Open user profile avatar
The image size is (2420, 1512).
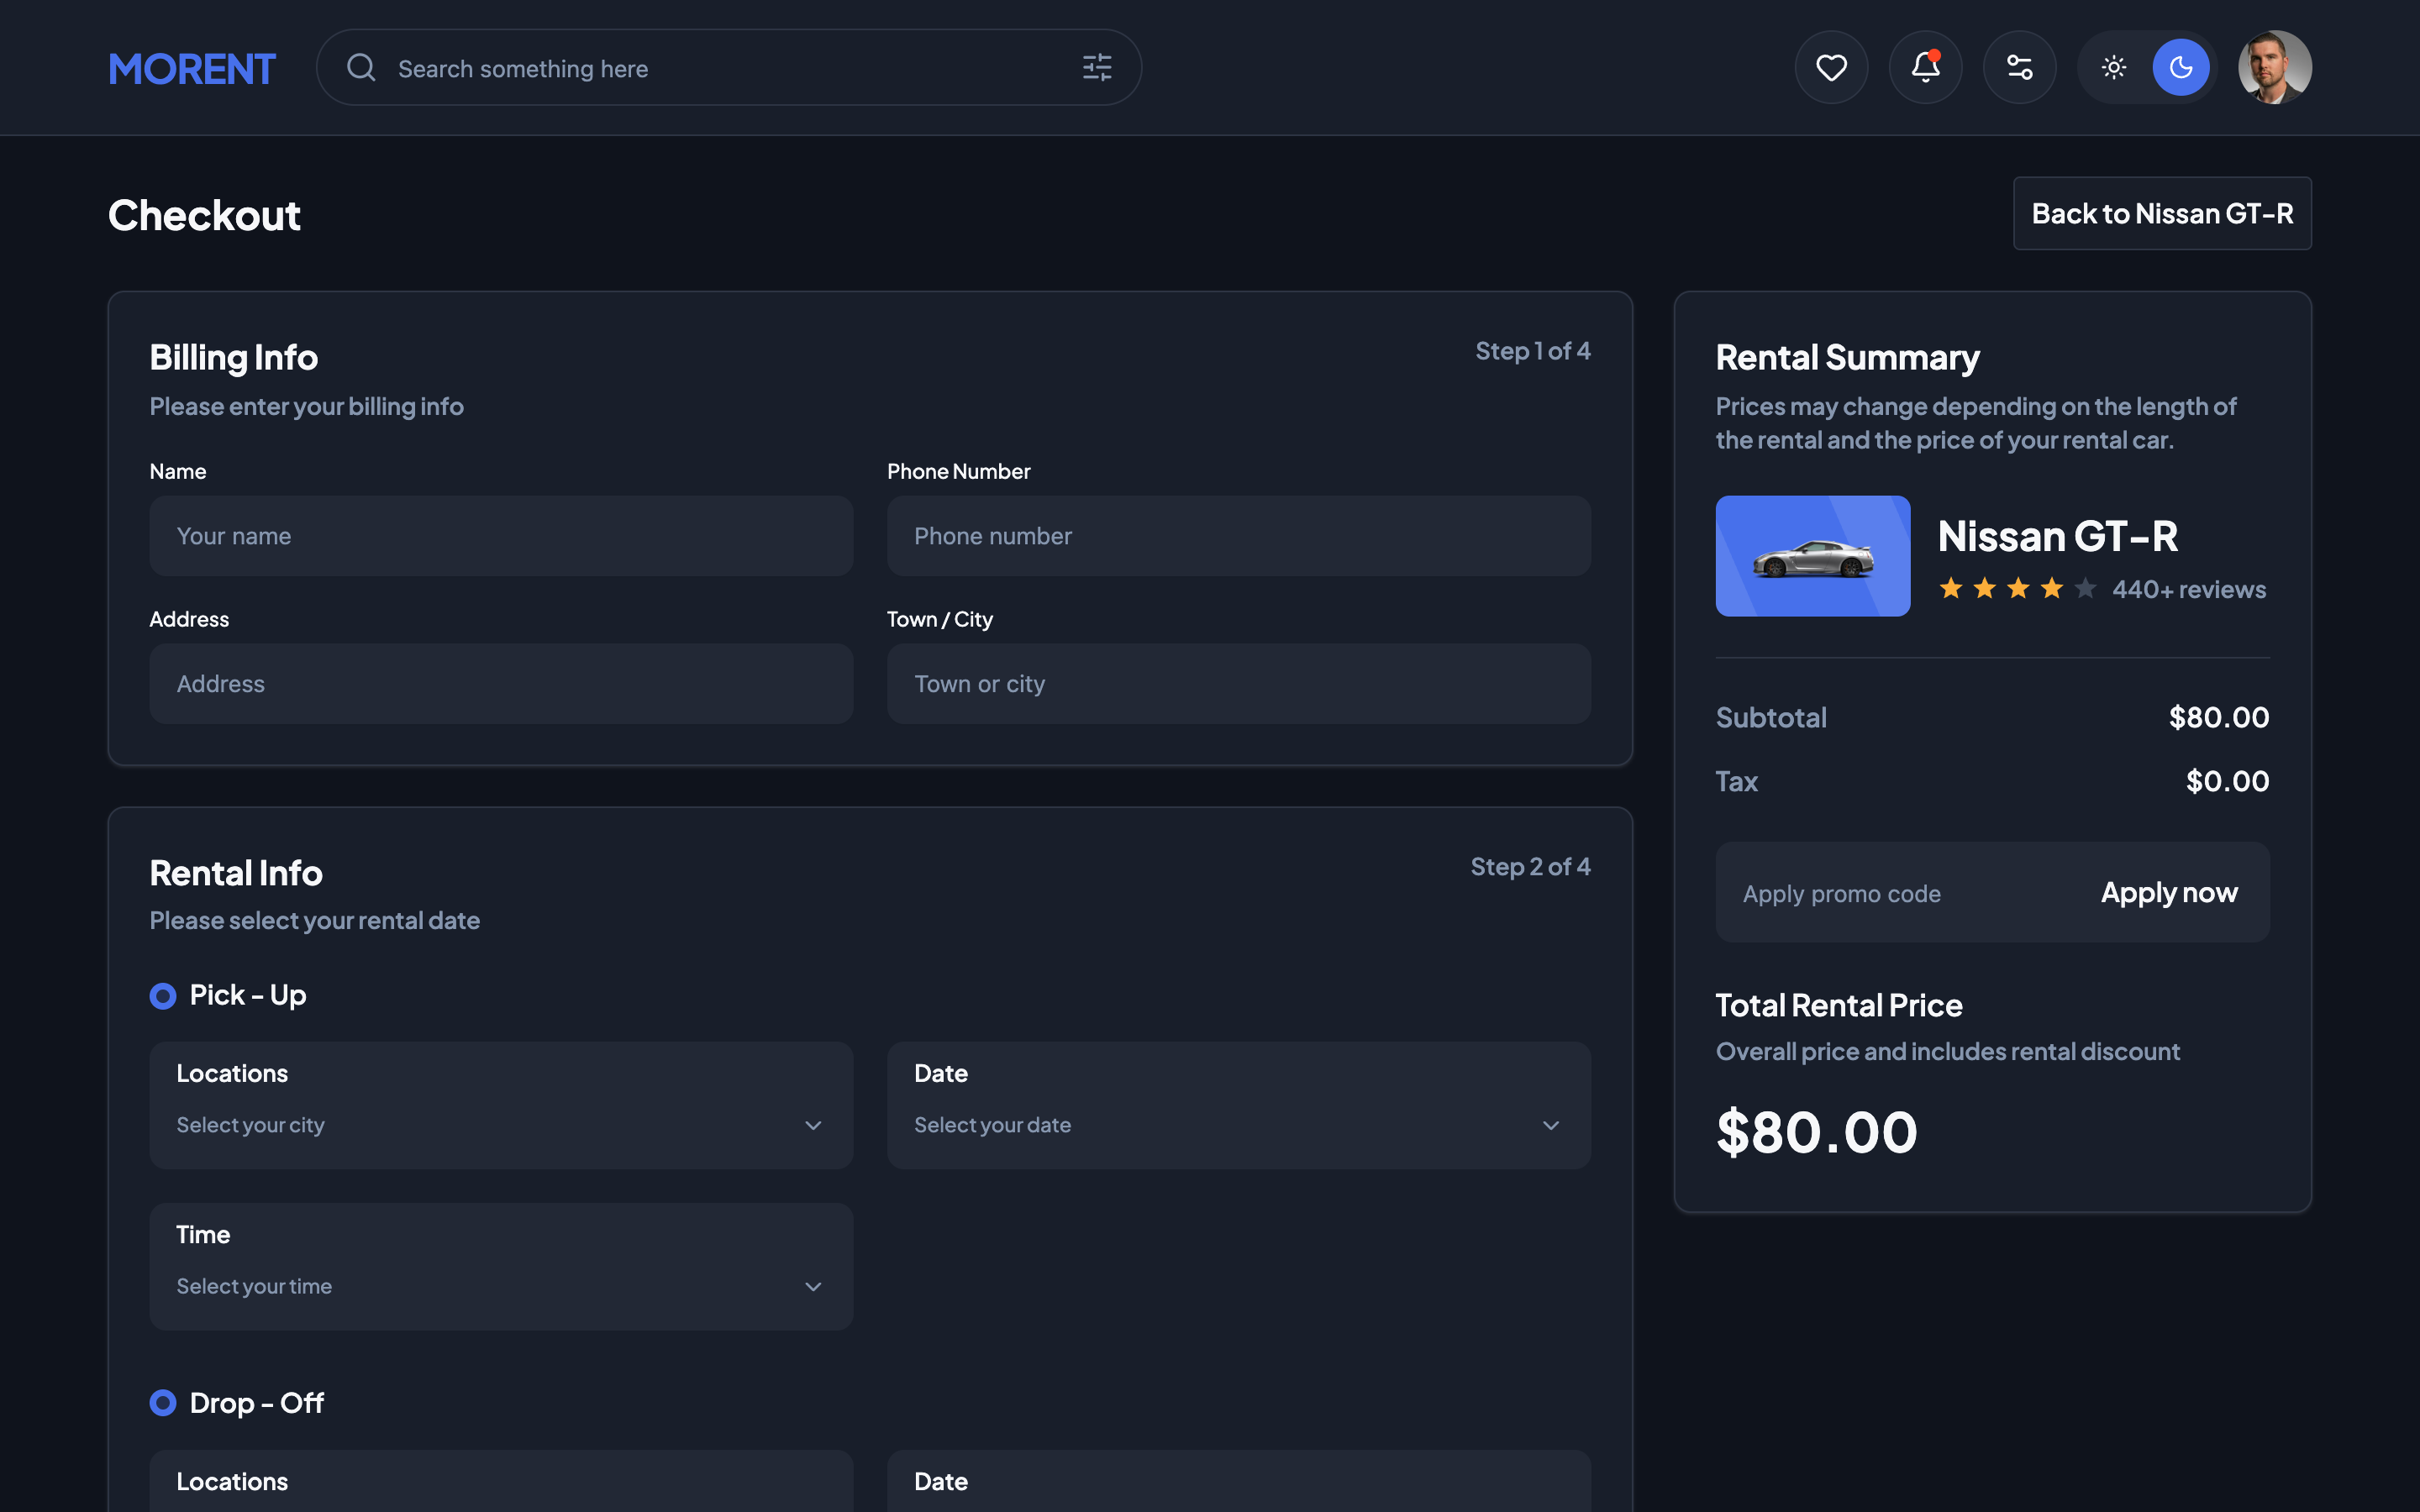click(2274, 67)
